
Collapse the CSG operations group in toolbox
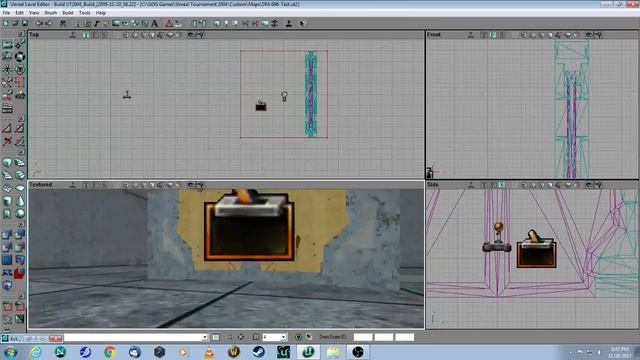coord(21,224)
